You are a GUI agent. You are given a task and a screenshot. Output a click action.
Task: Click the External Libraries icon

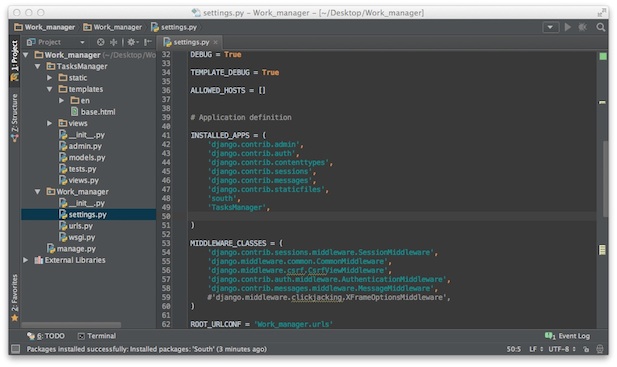39,260
